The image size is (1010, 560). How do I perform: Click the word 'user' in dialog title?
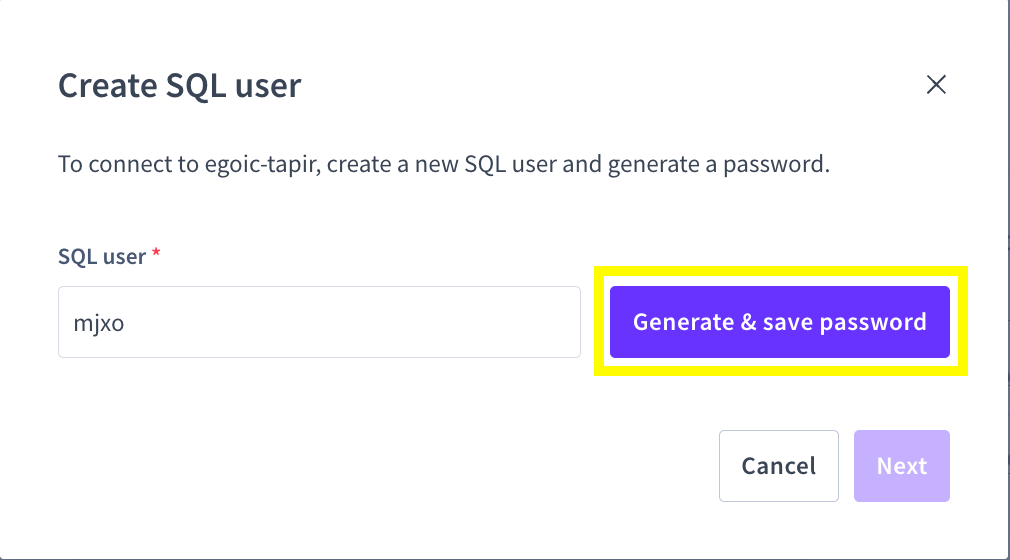[267, 86]
